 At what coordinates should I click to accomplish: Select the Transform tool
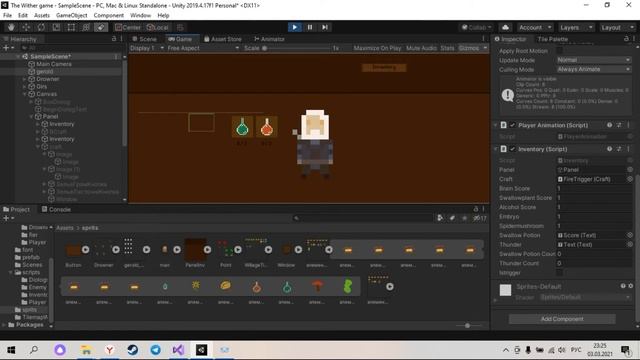pos(86,27)
